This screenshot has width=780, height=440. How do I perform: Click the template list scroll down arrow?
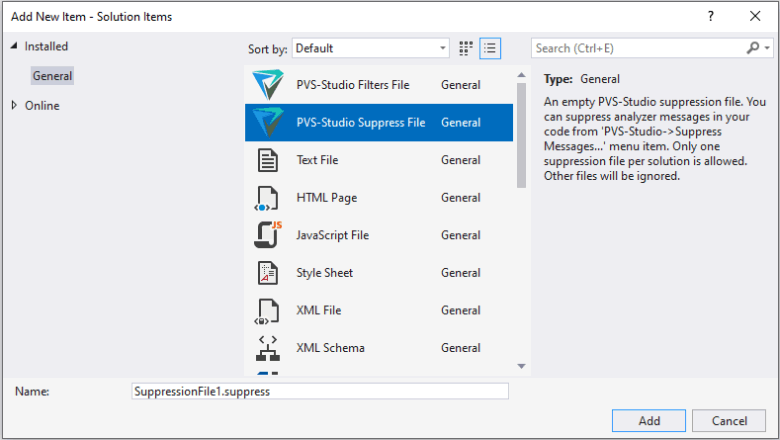tap(521, 366)
